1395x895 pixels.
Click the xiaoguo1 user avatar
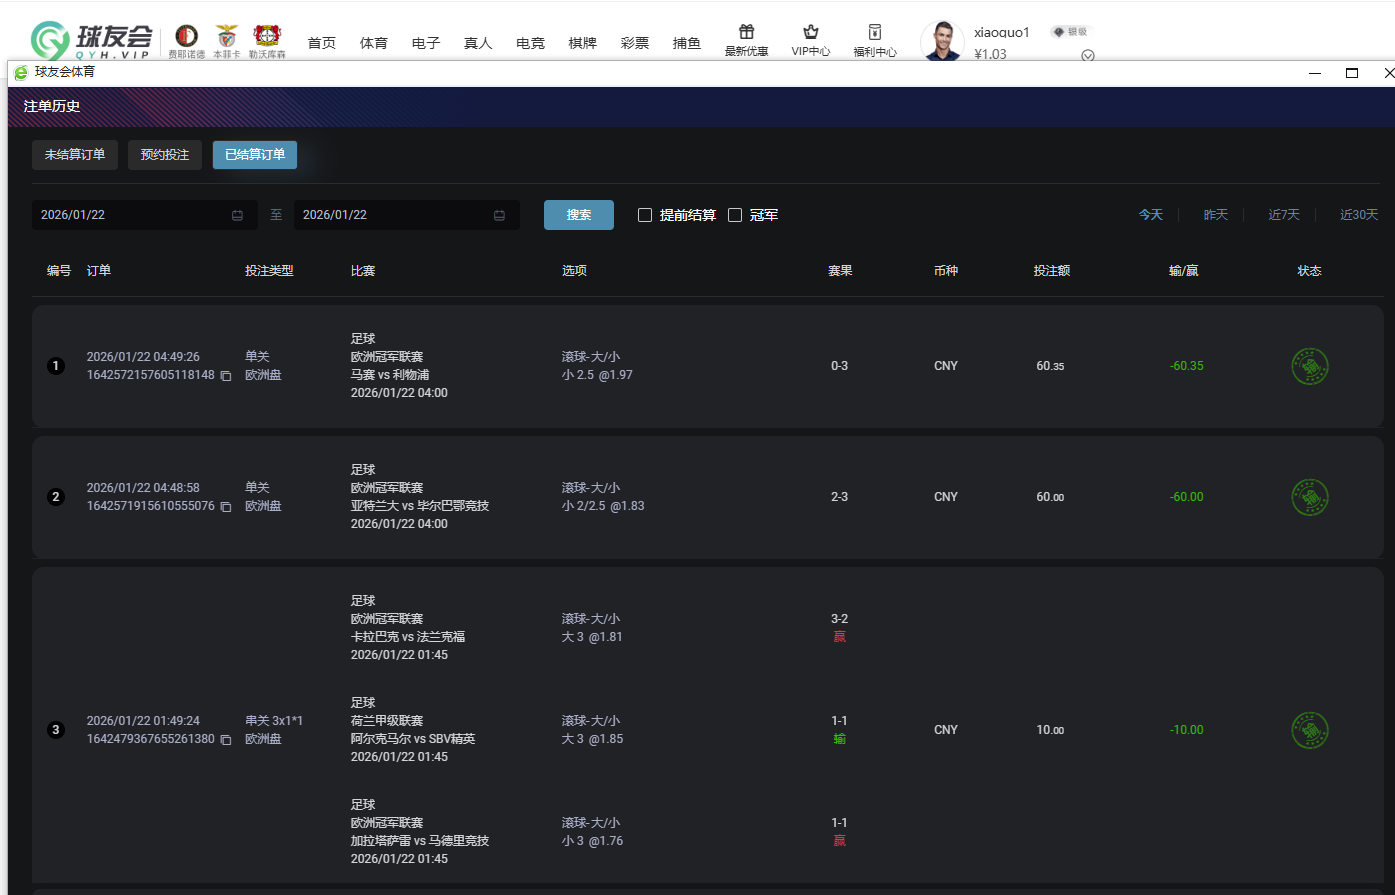coord(941,42)
